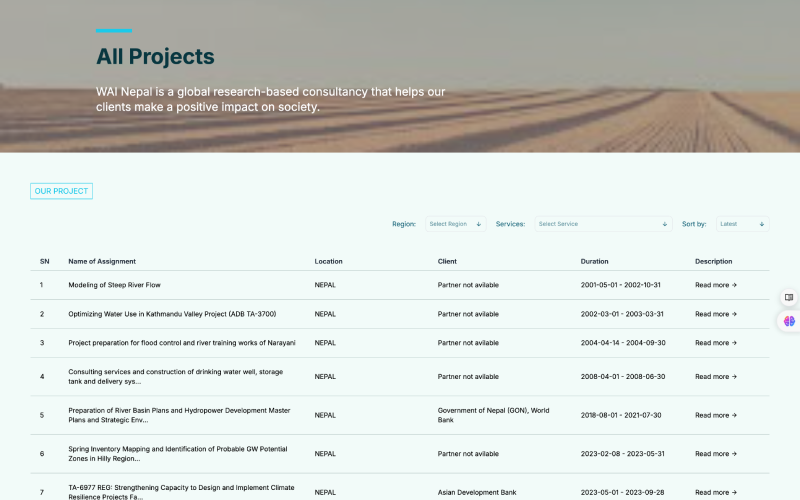Click duration '2002-03-01 - 2003-03-31'

click(x=622, y=314)
